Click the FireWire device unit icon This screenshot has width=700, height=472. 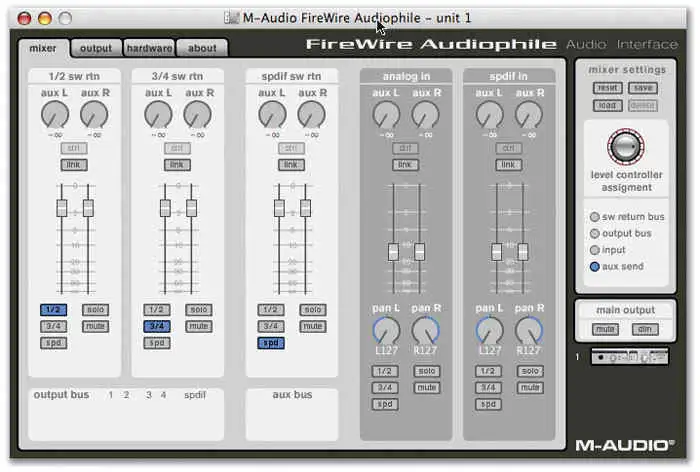tap(629, 357)
